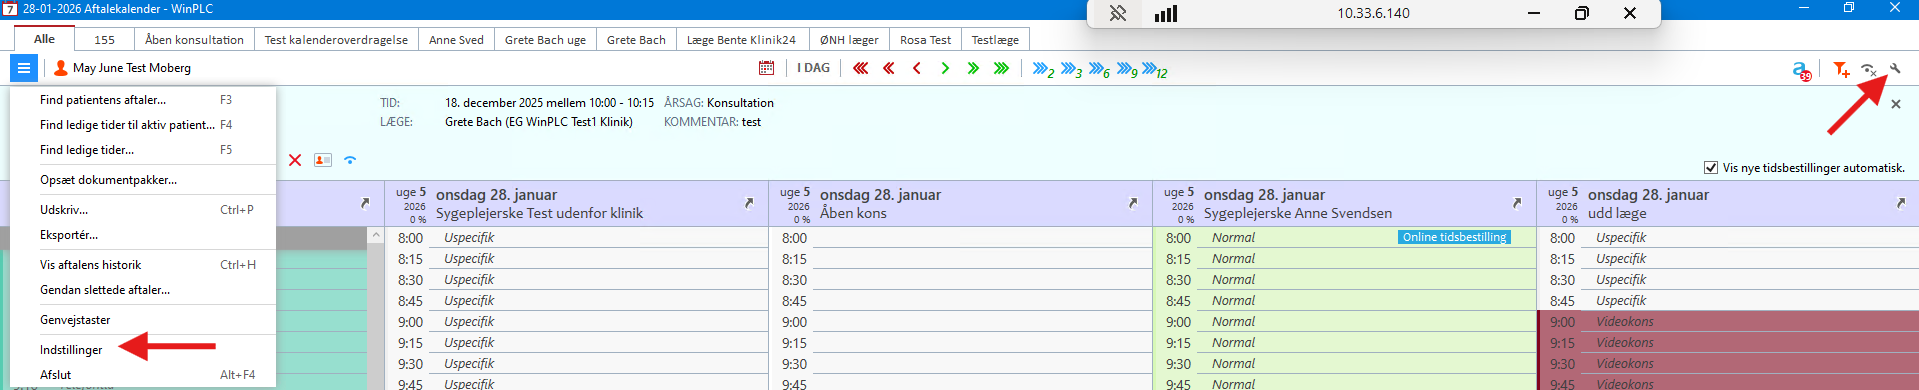The image size is (1919, 390).
Task: Go forward with the double green arrows
Action: coord(972,68)
